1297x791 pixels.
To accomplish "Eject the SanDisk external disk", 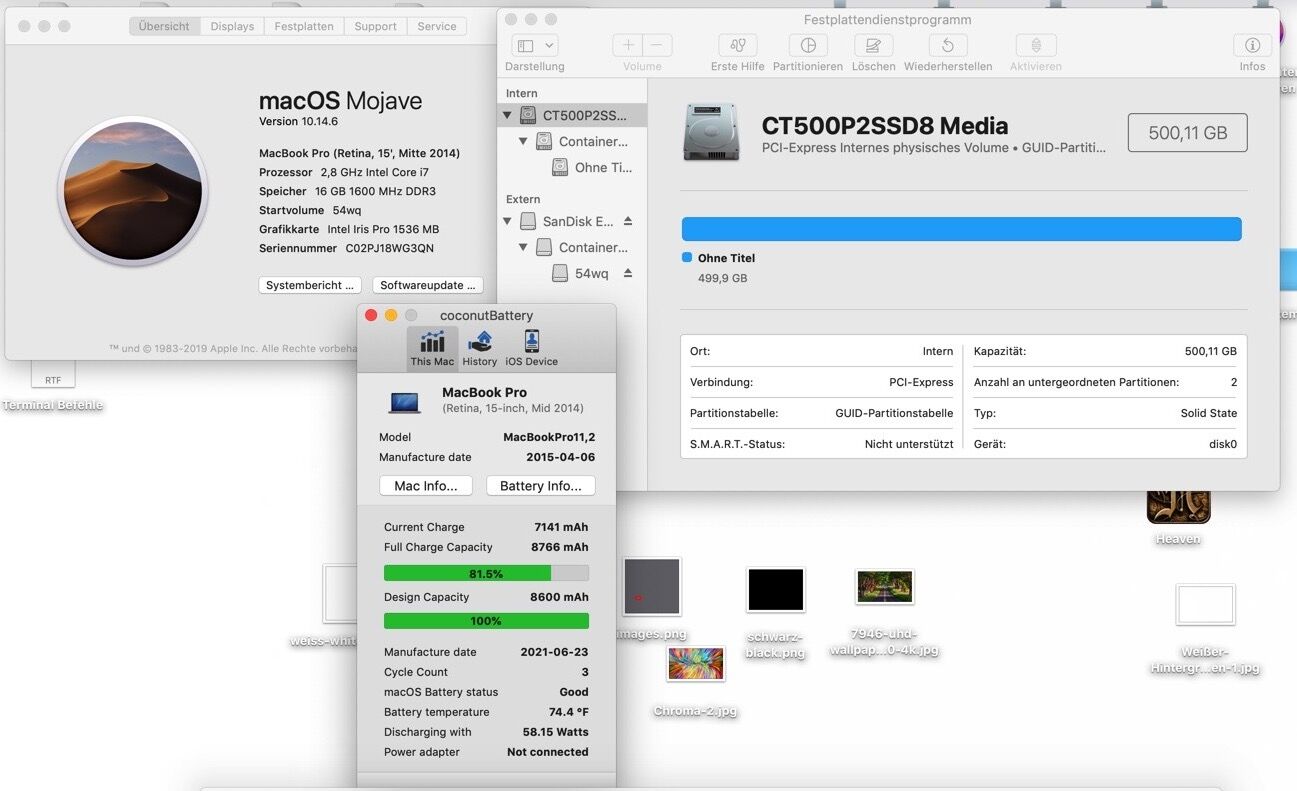I will (628, 221).
